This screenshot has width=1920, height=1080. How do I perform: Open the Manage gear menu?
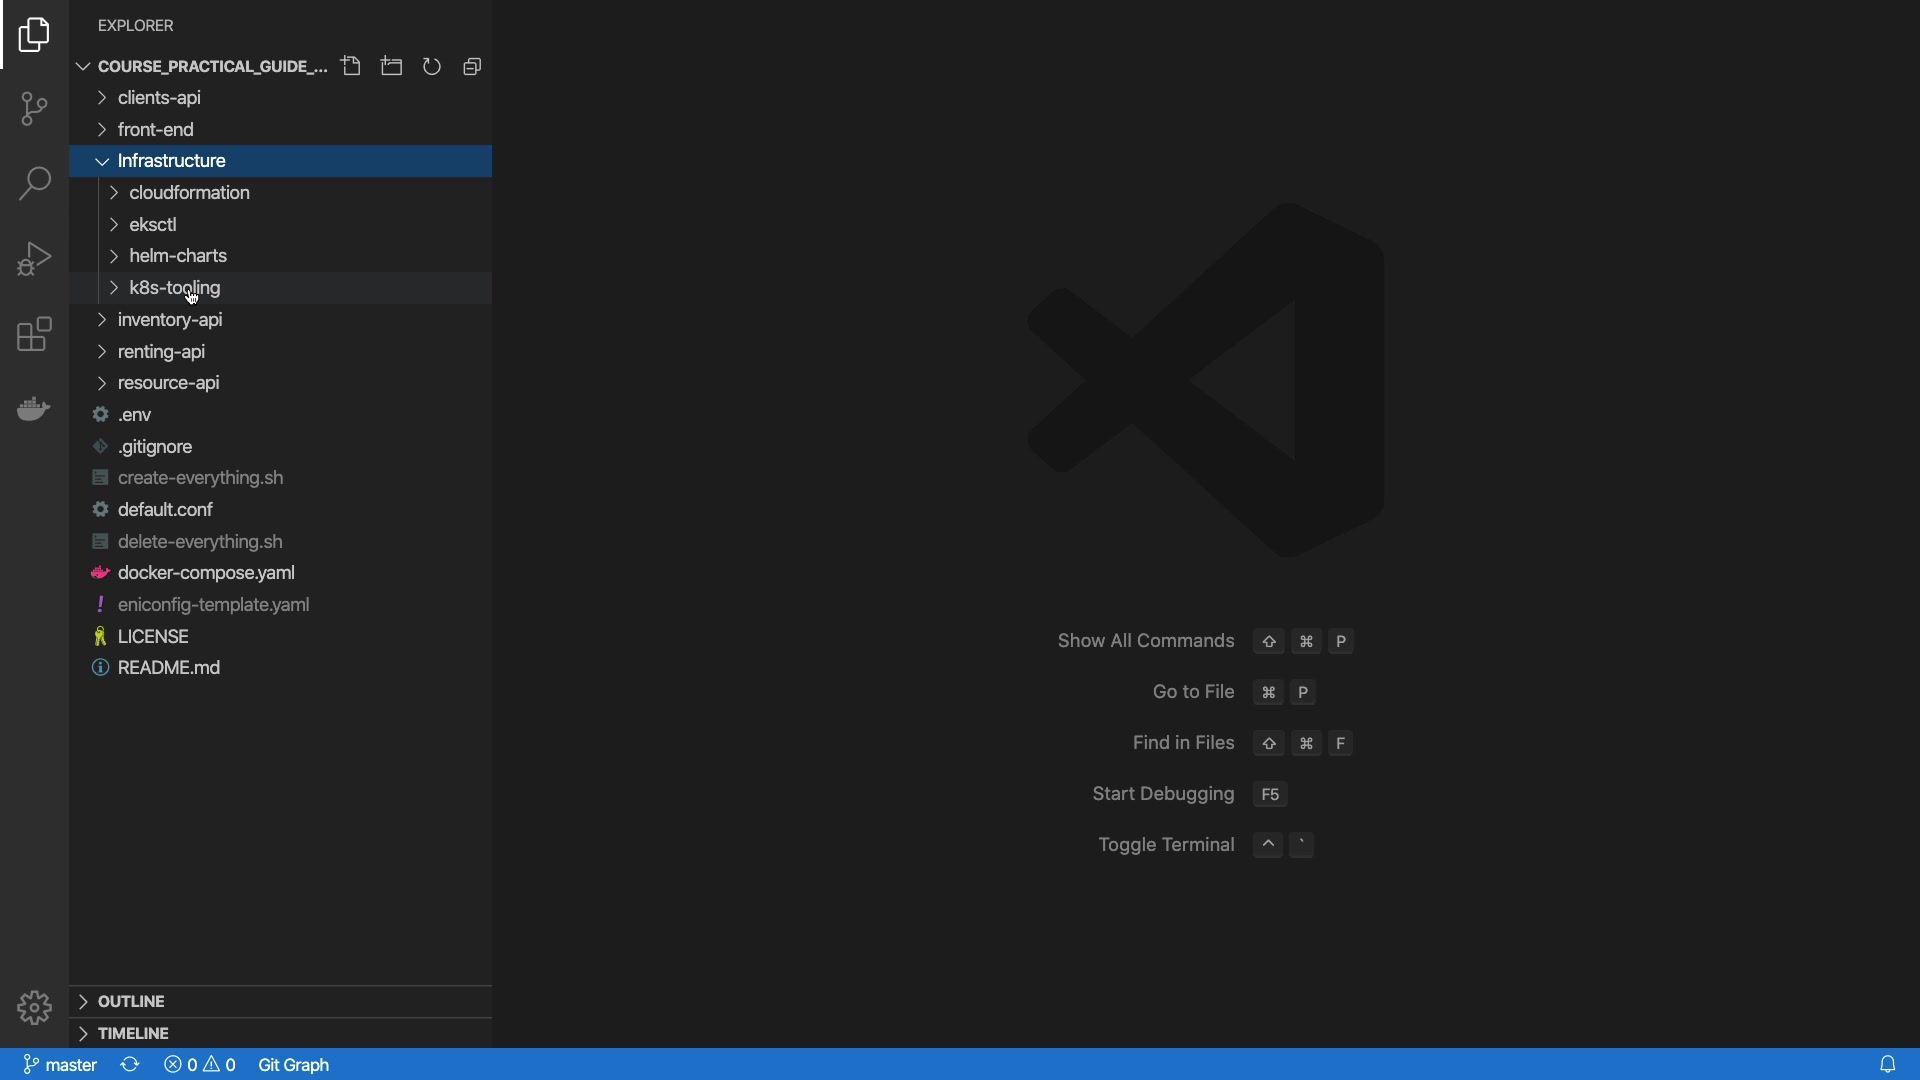(x=34, y=1007)
